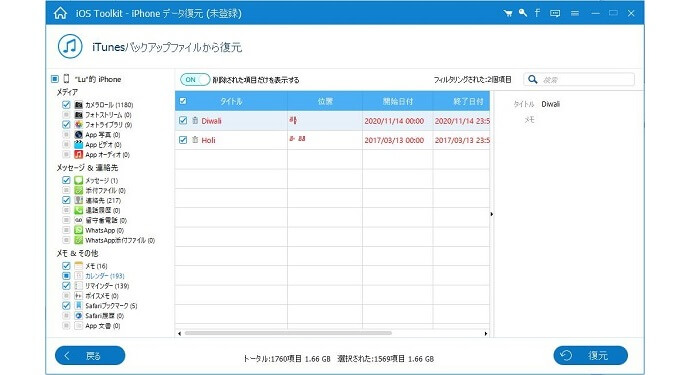Screen dimensions: 696x375
Task: Select the メモ notes icon
Action: [x=79, y=266]
